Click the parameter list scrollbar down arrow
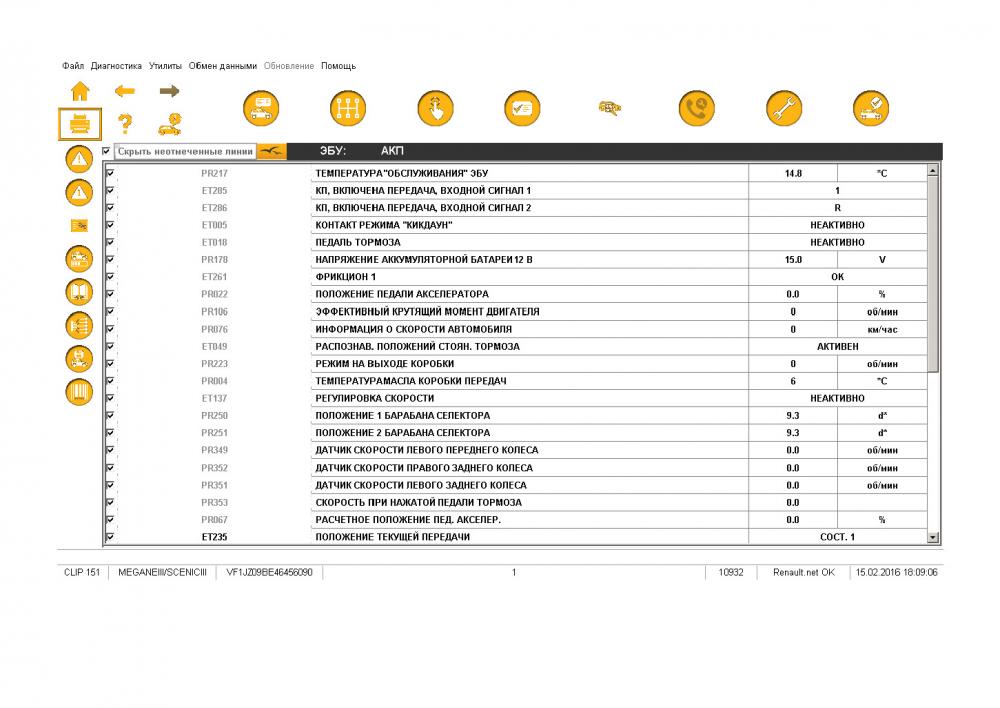 click(x=933, y=538)
